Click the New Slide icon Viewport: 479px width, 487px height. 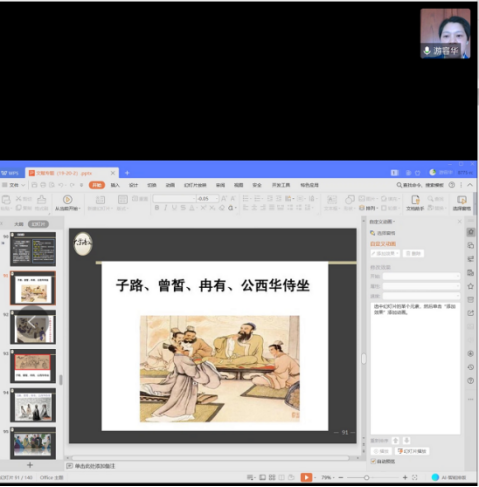click(100, 200)
